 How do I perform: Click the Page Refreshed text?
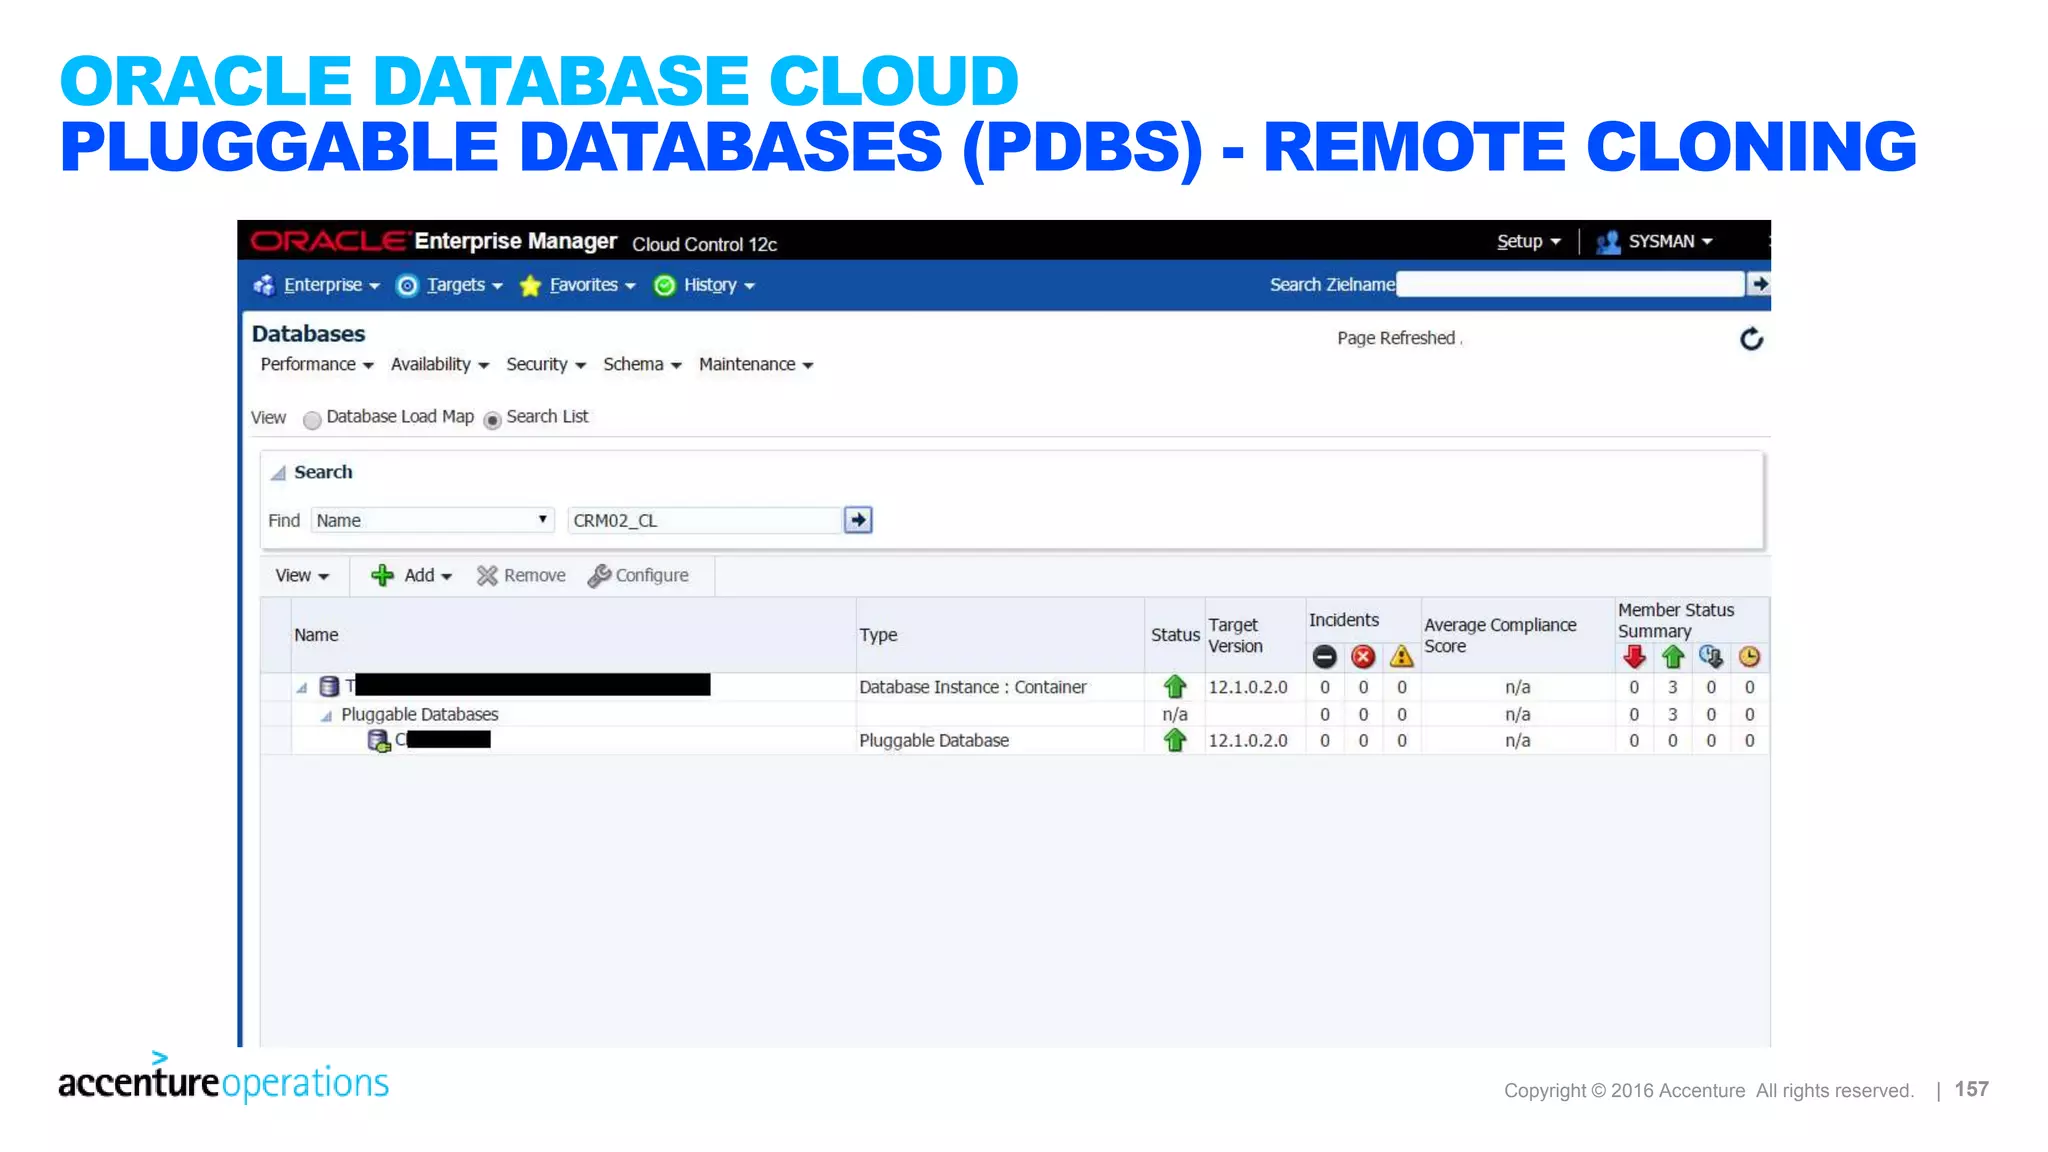(1396, 338)
